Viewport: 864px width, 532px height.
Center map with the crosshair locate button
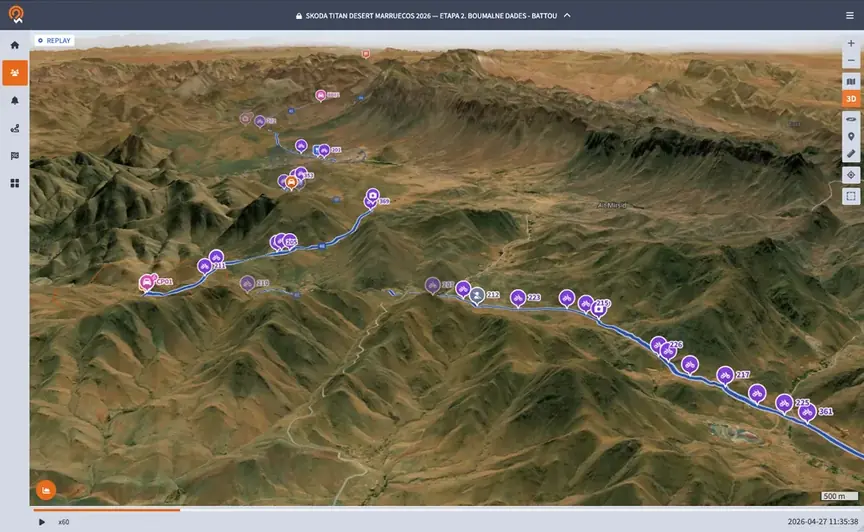tap(851, 175)
